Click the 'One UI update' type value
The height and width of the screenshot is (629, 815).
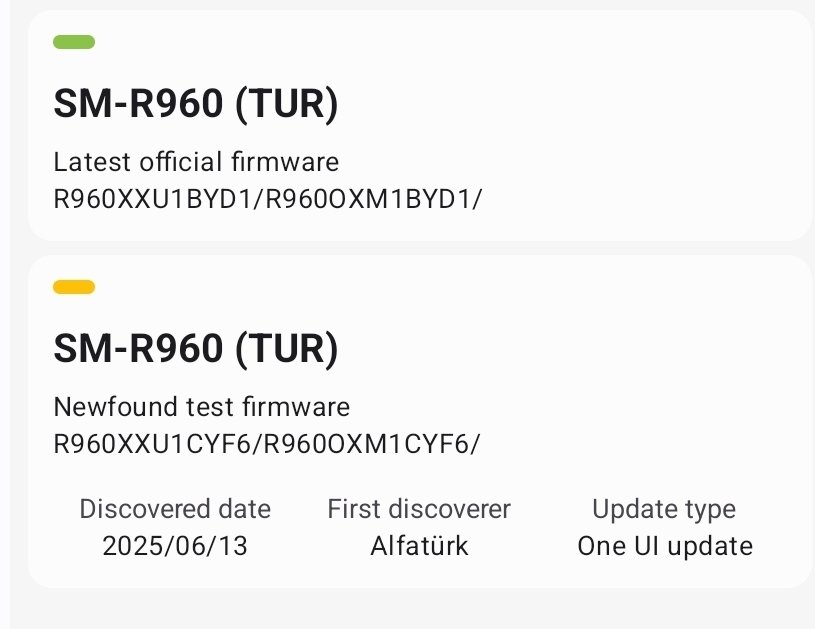(665, 546)
